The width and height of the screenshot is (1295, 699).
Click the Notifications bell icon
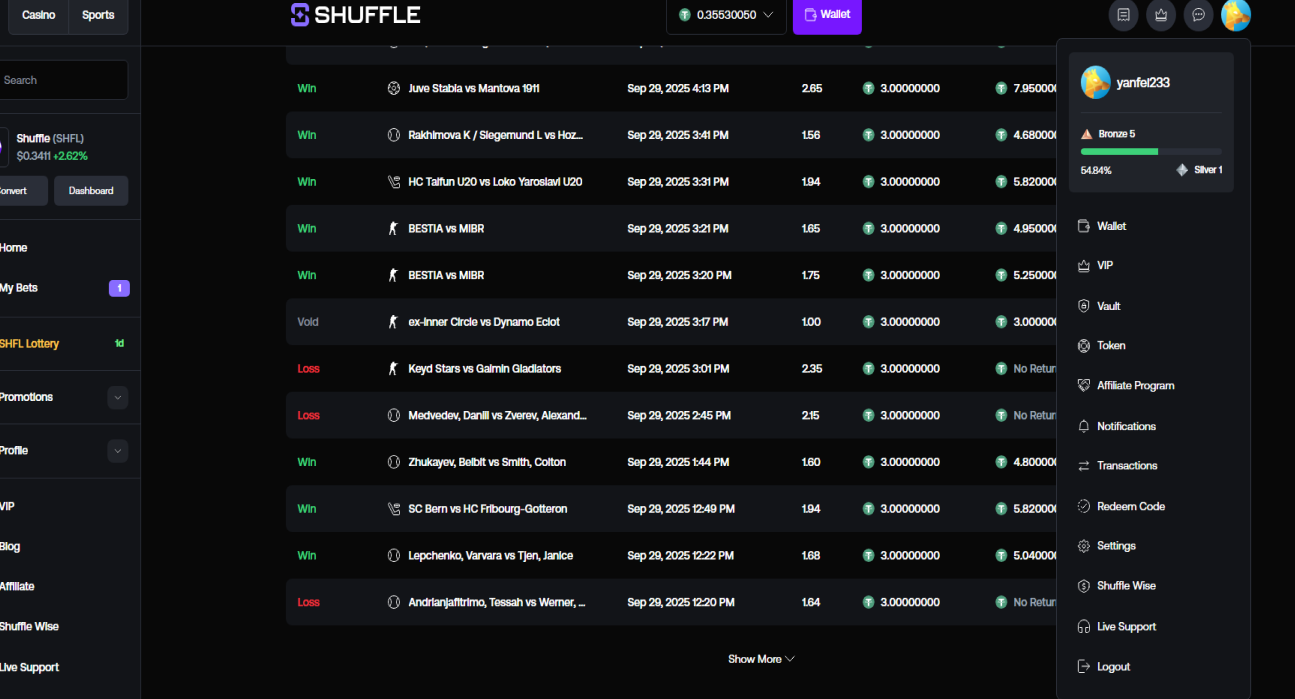click(1083, 426)
